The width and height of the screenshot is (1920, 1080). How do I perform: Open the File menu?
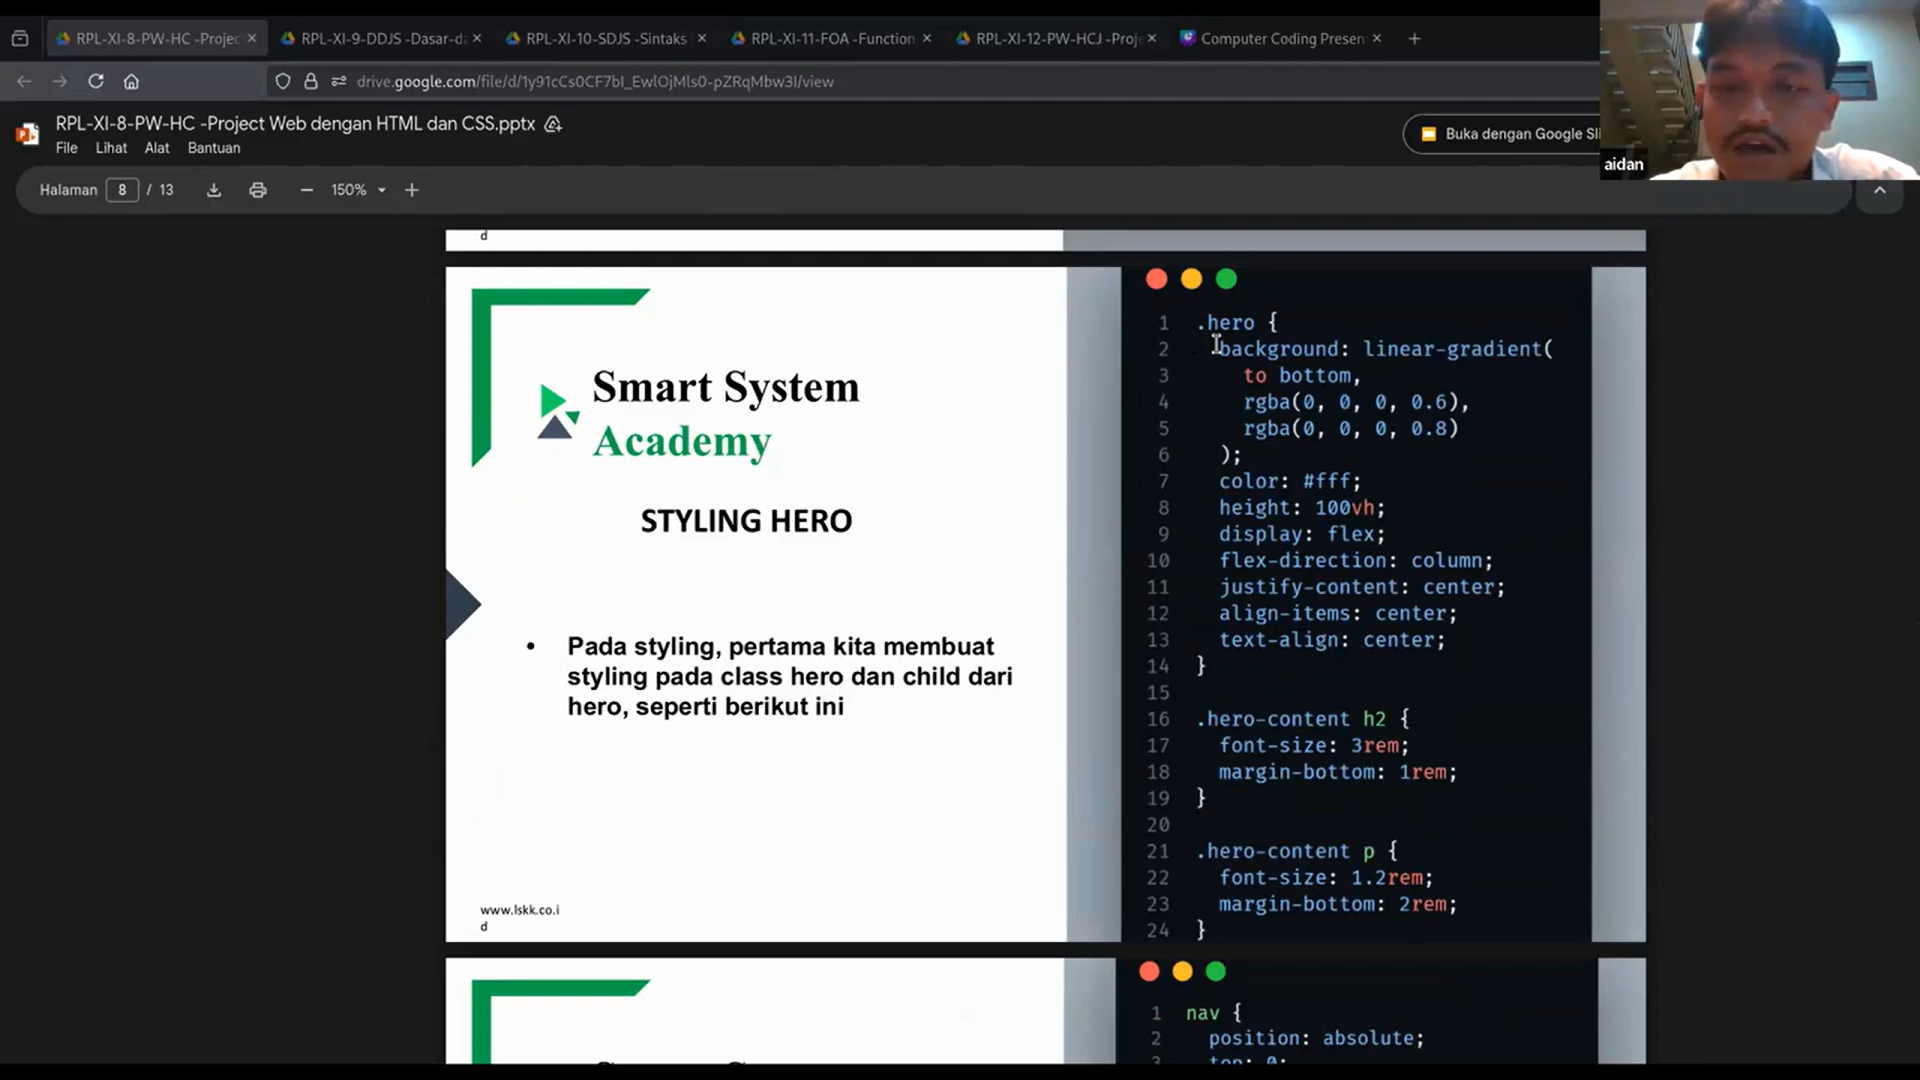pos(66,148)
